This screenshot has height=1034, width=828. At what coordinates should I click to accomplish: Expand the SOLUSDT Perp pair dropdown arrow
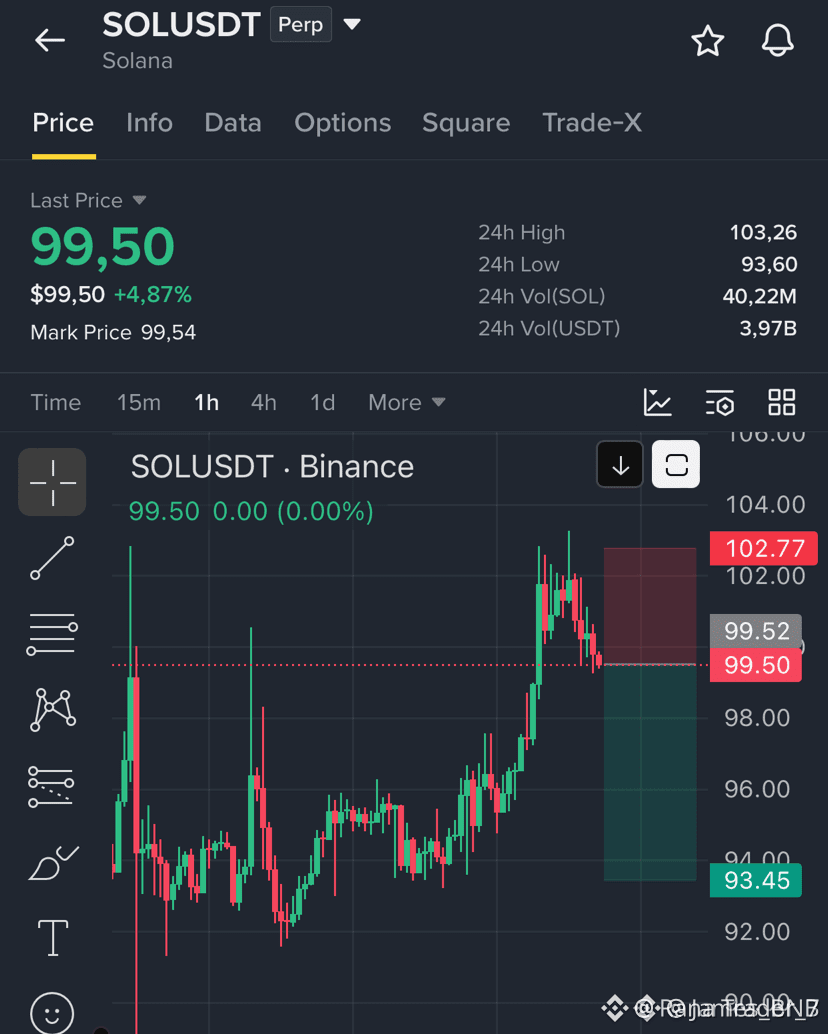[352, 24]
